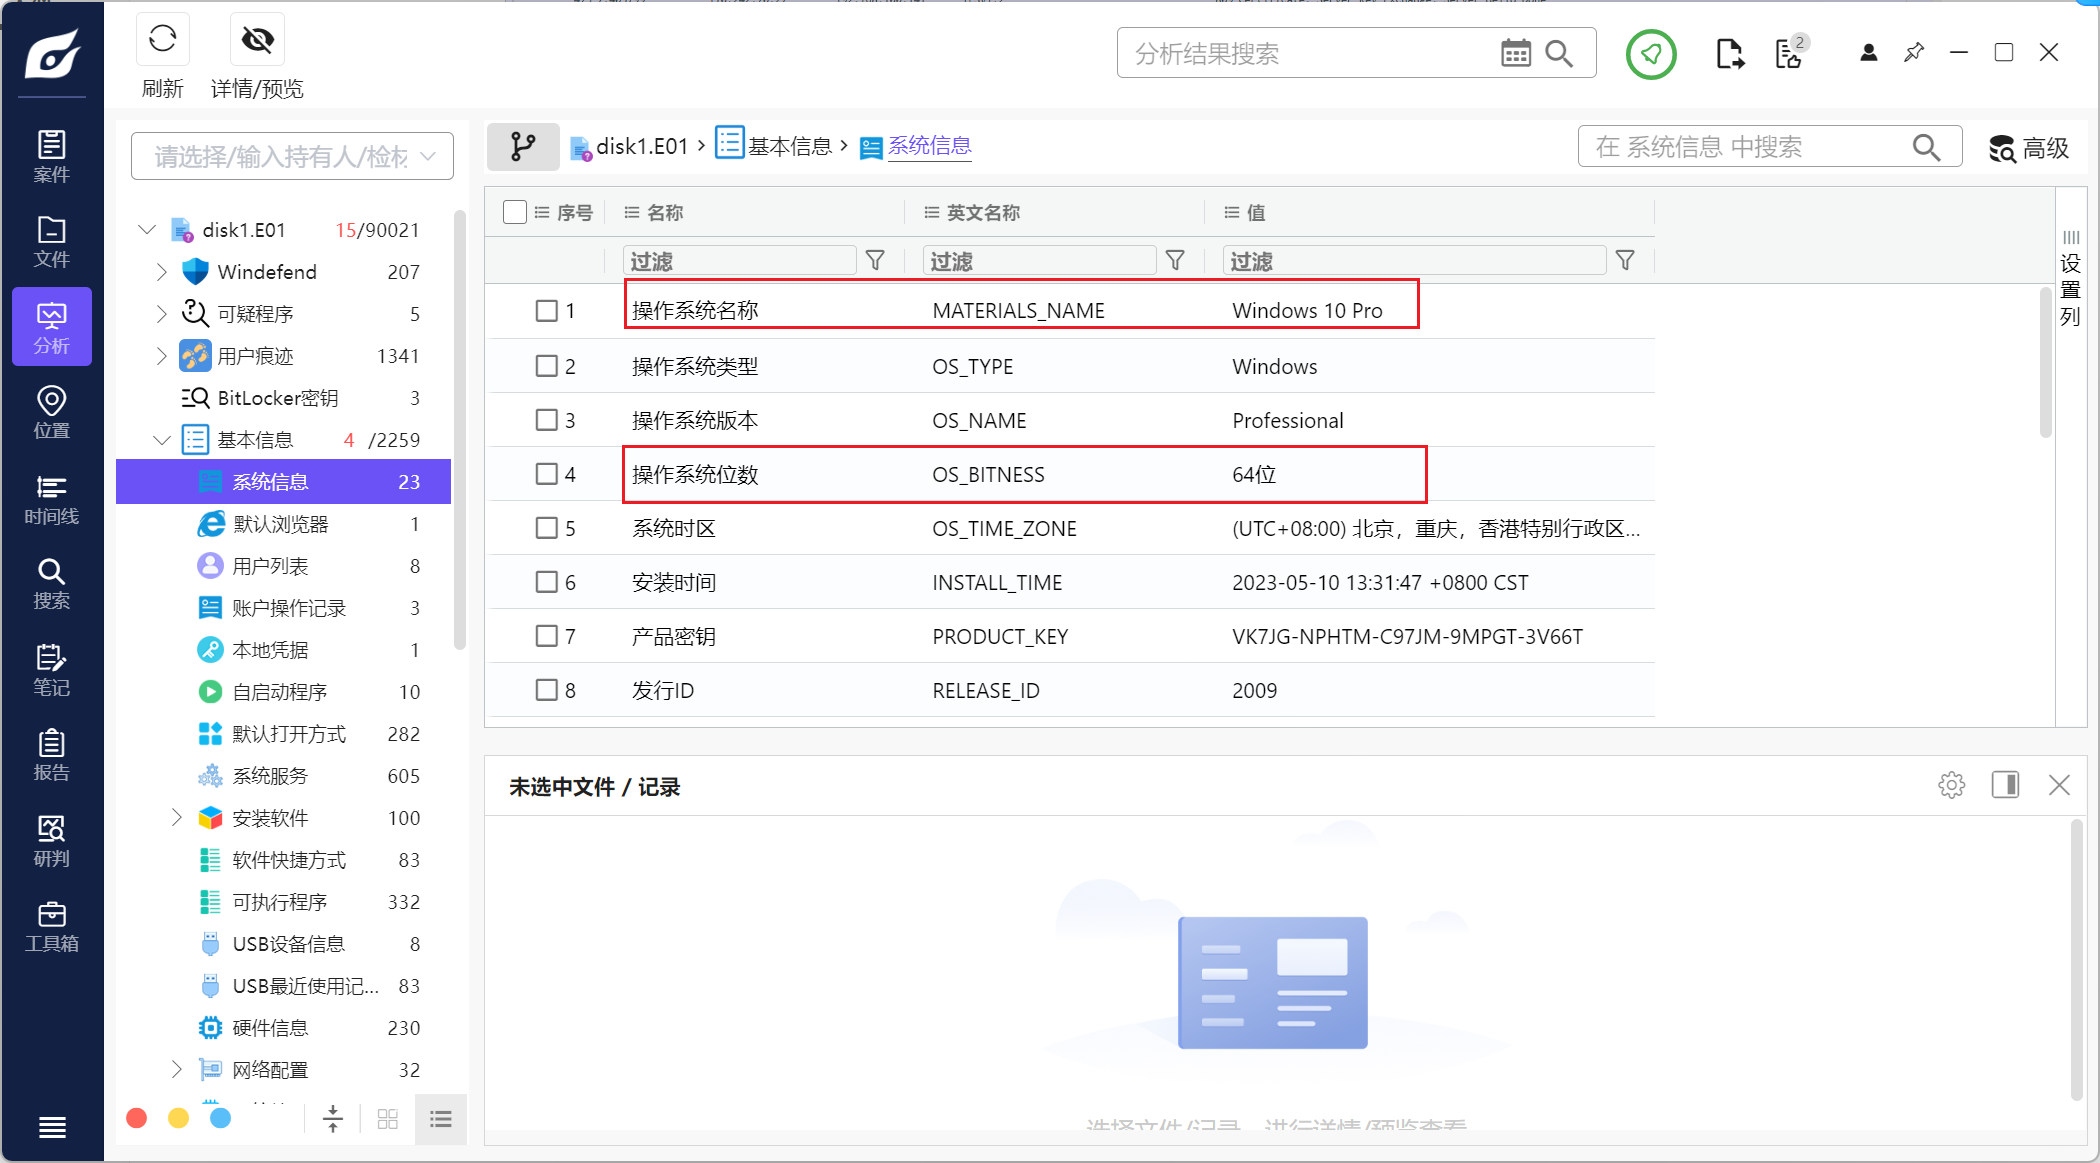The image size is (2100, 1163).
Task: Click the calendar icon in search bar
Action: tap(1515, 53)
